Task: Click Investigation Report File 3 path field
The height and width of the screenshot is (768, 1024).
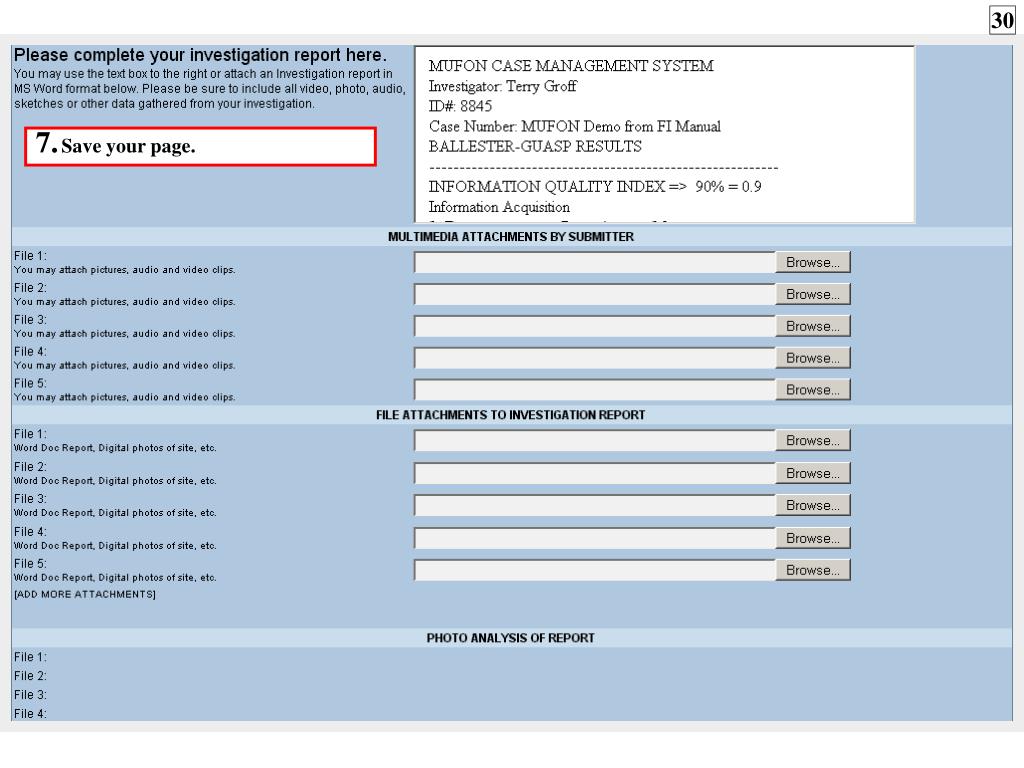Action: pyautogui.click(x=594, y=505)
